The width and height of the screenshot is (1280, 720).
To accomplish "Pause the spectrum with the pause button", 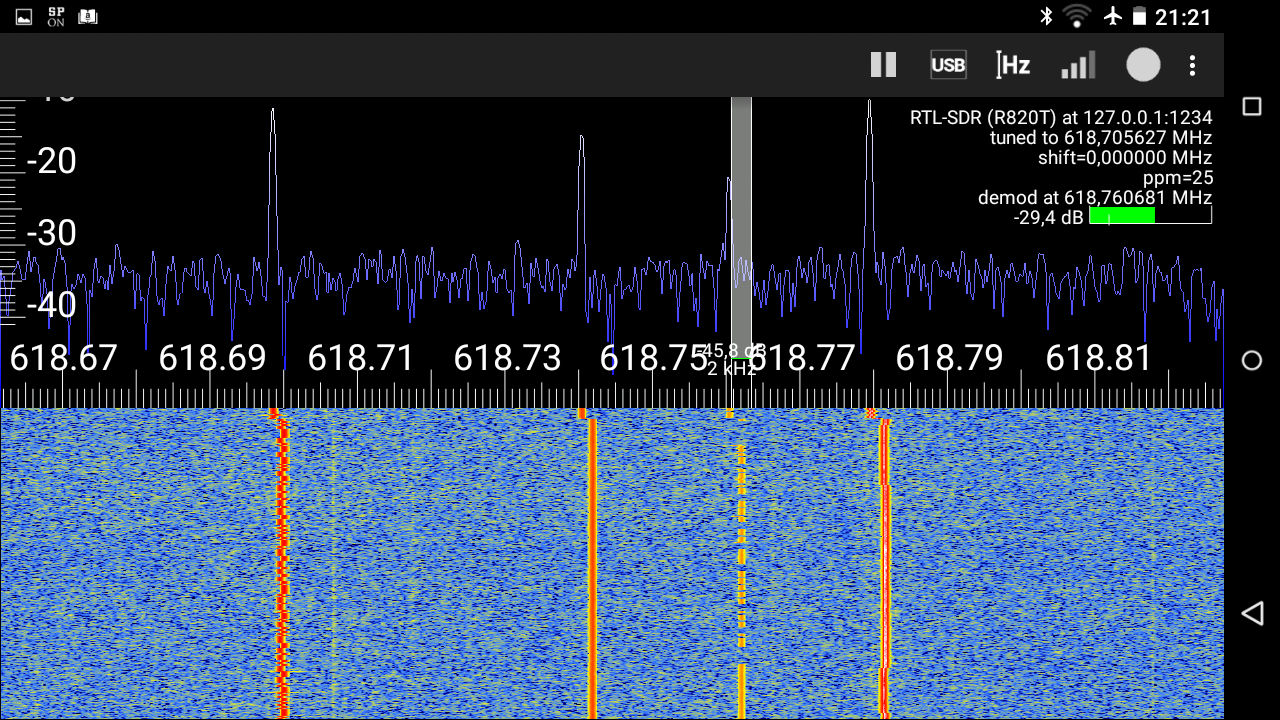I will (x=883, y=65).
